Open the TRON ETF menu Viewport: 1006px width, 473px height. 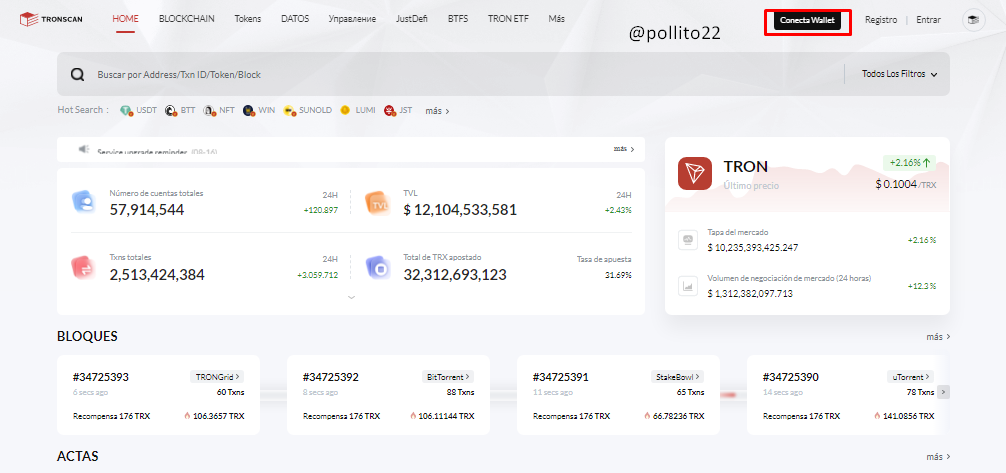coord(508,19)
